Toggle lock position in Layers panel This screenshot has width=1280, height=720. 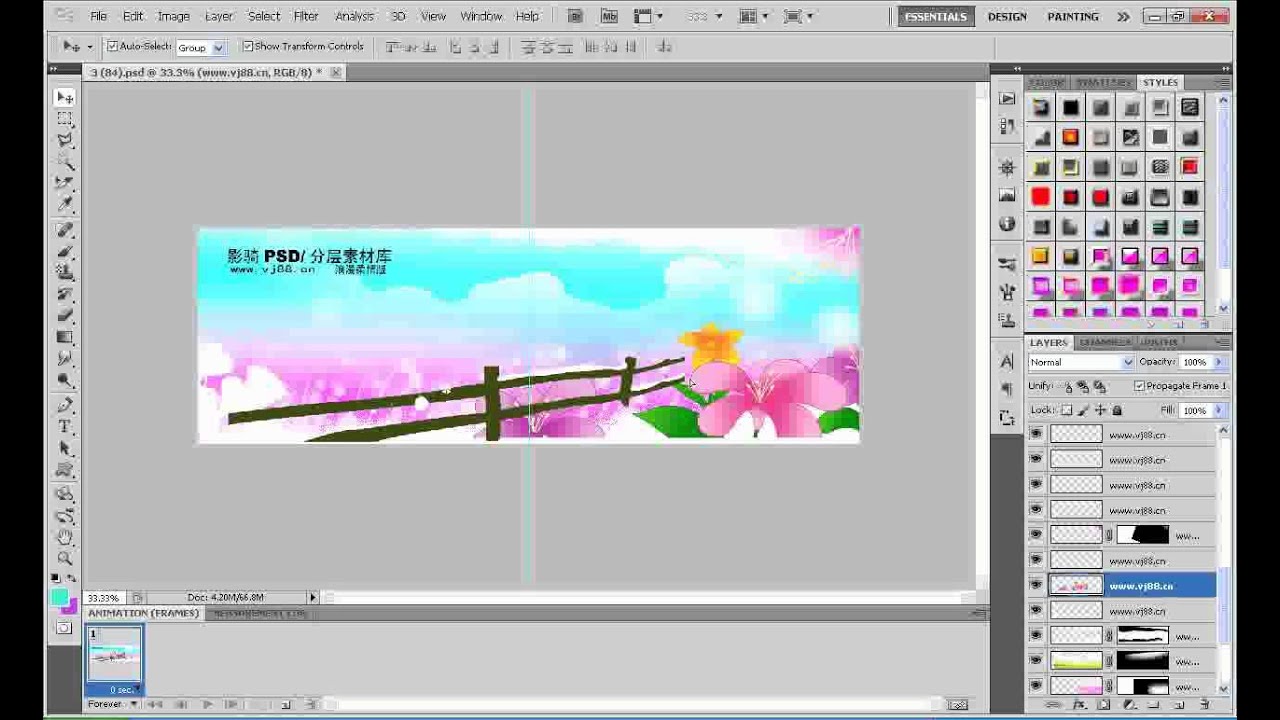(x=1101, y=410)
